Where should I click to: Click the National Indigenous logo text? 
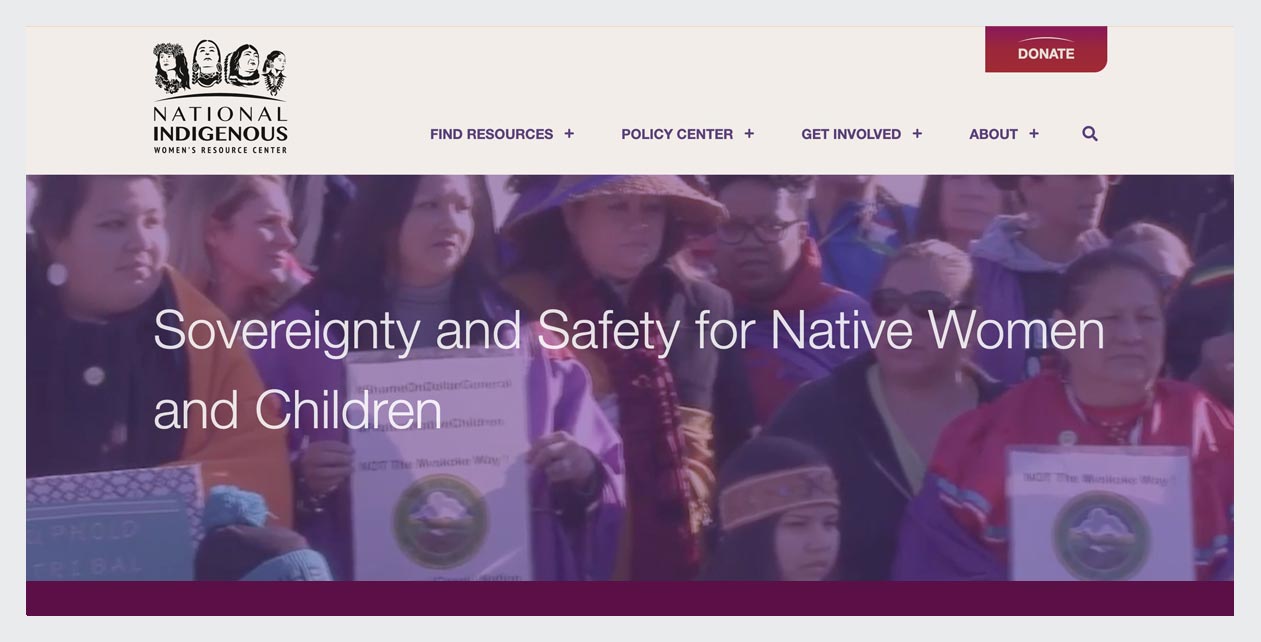(220, 124)
